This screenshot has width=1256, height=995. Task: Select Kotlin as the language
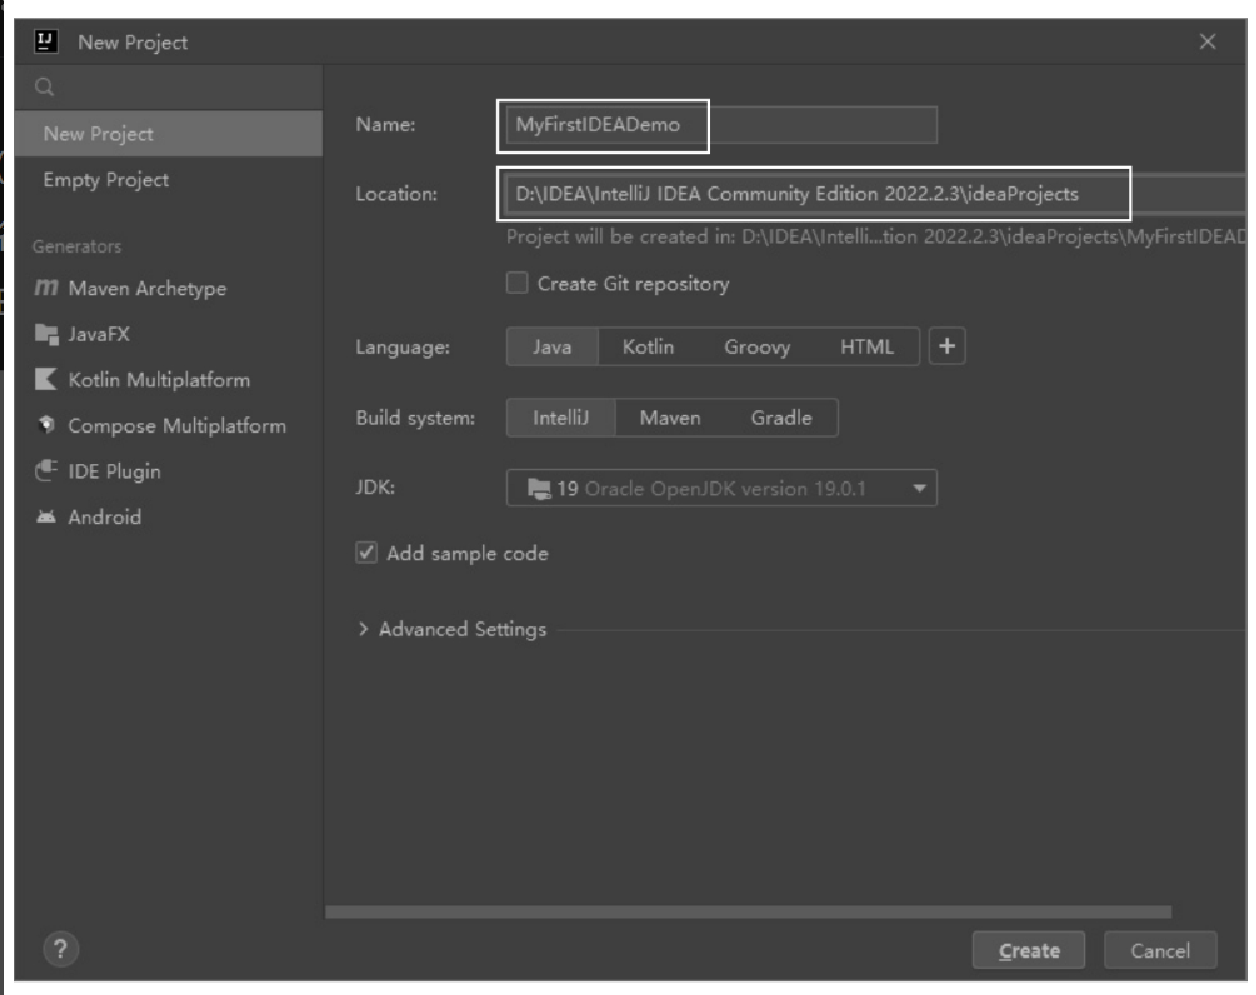(648, 347)
